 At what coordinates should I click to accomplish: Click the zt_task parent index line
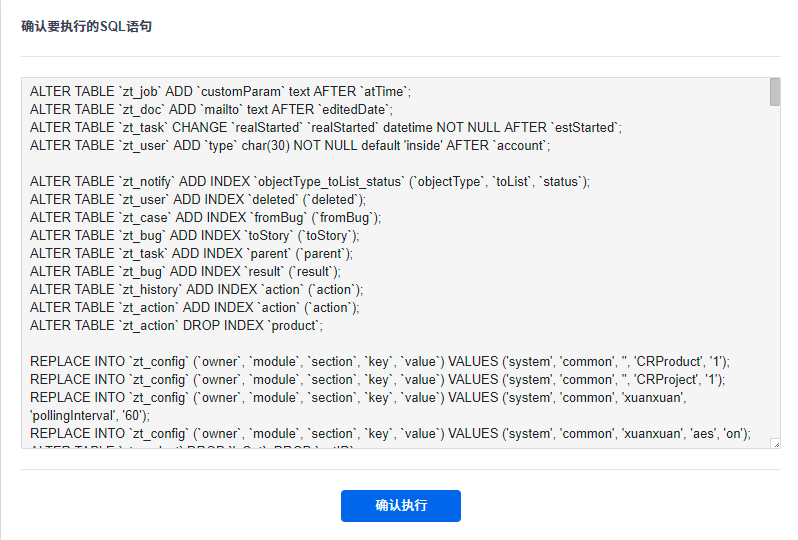coord(191,253)
